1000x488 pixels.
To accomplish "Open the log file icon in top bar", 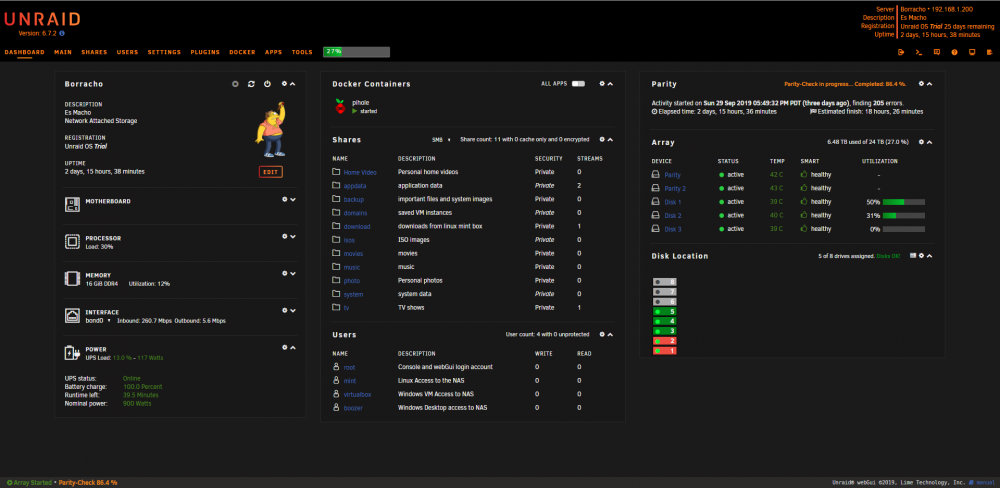I will [990, 52].
